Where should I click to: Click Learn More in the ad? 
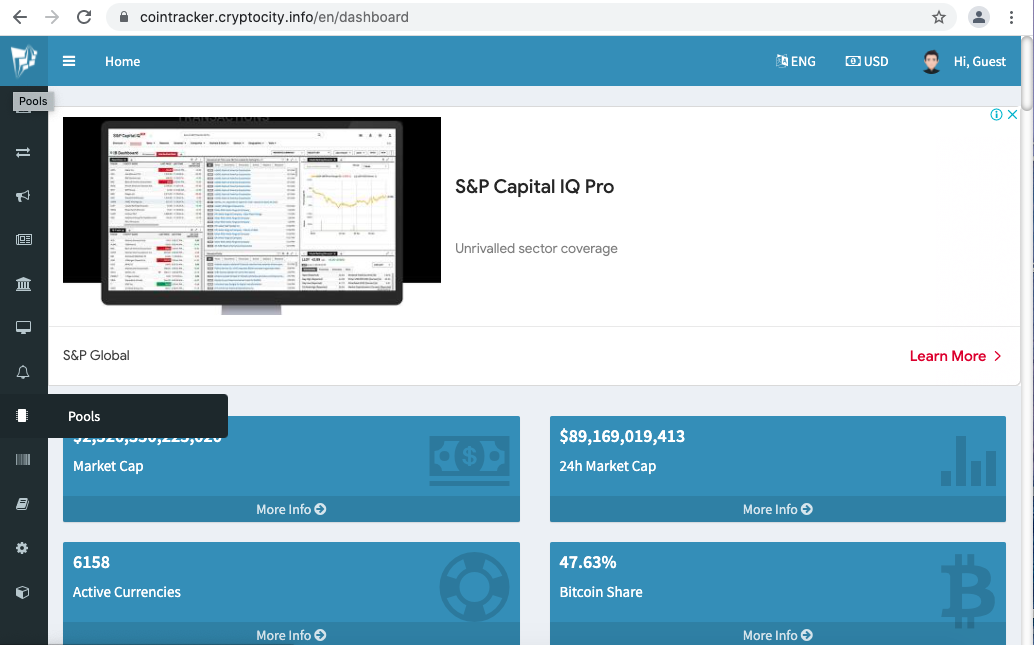[956, 356]
